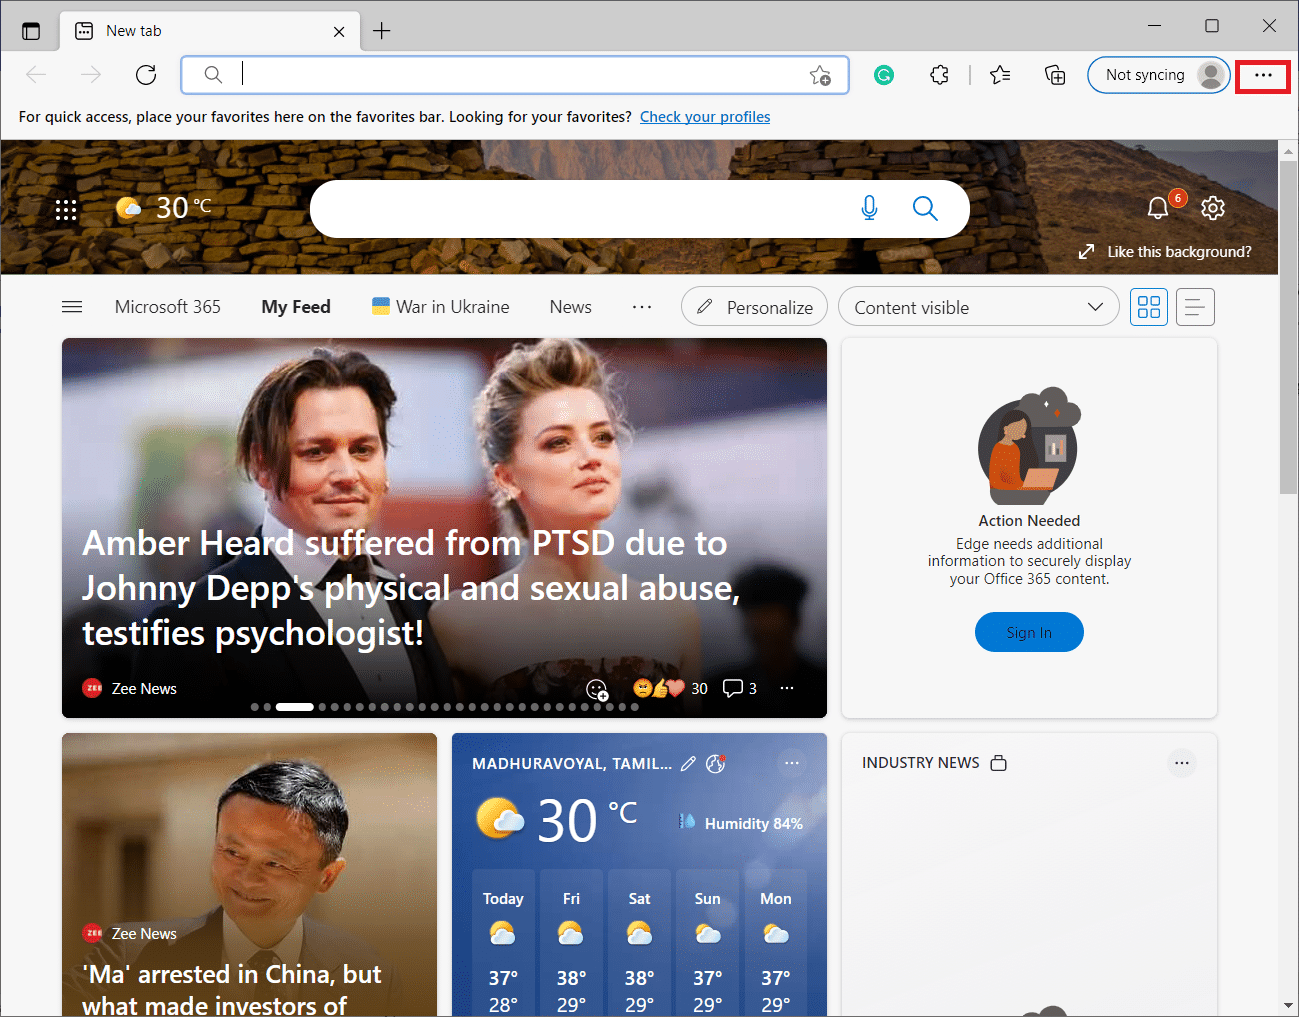
Task: Click the Industry News lock icon
Action: click(x=998, y=763)
